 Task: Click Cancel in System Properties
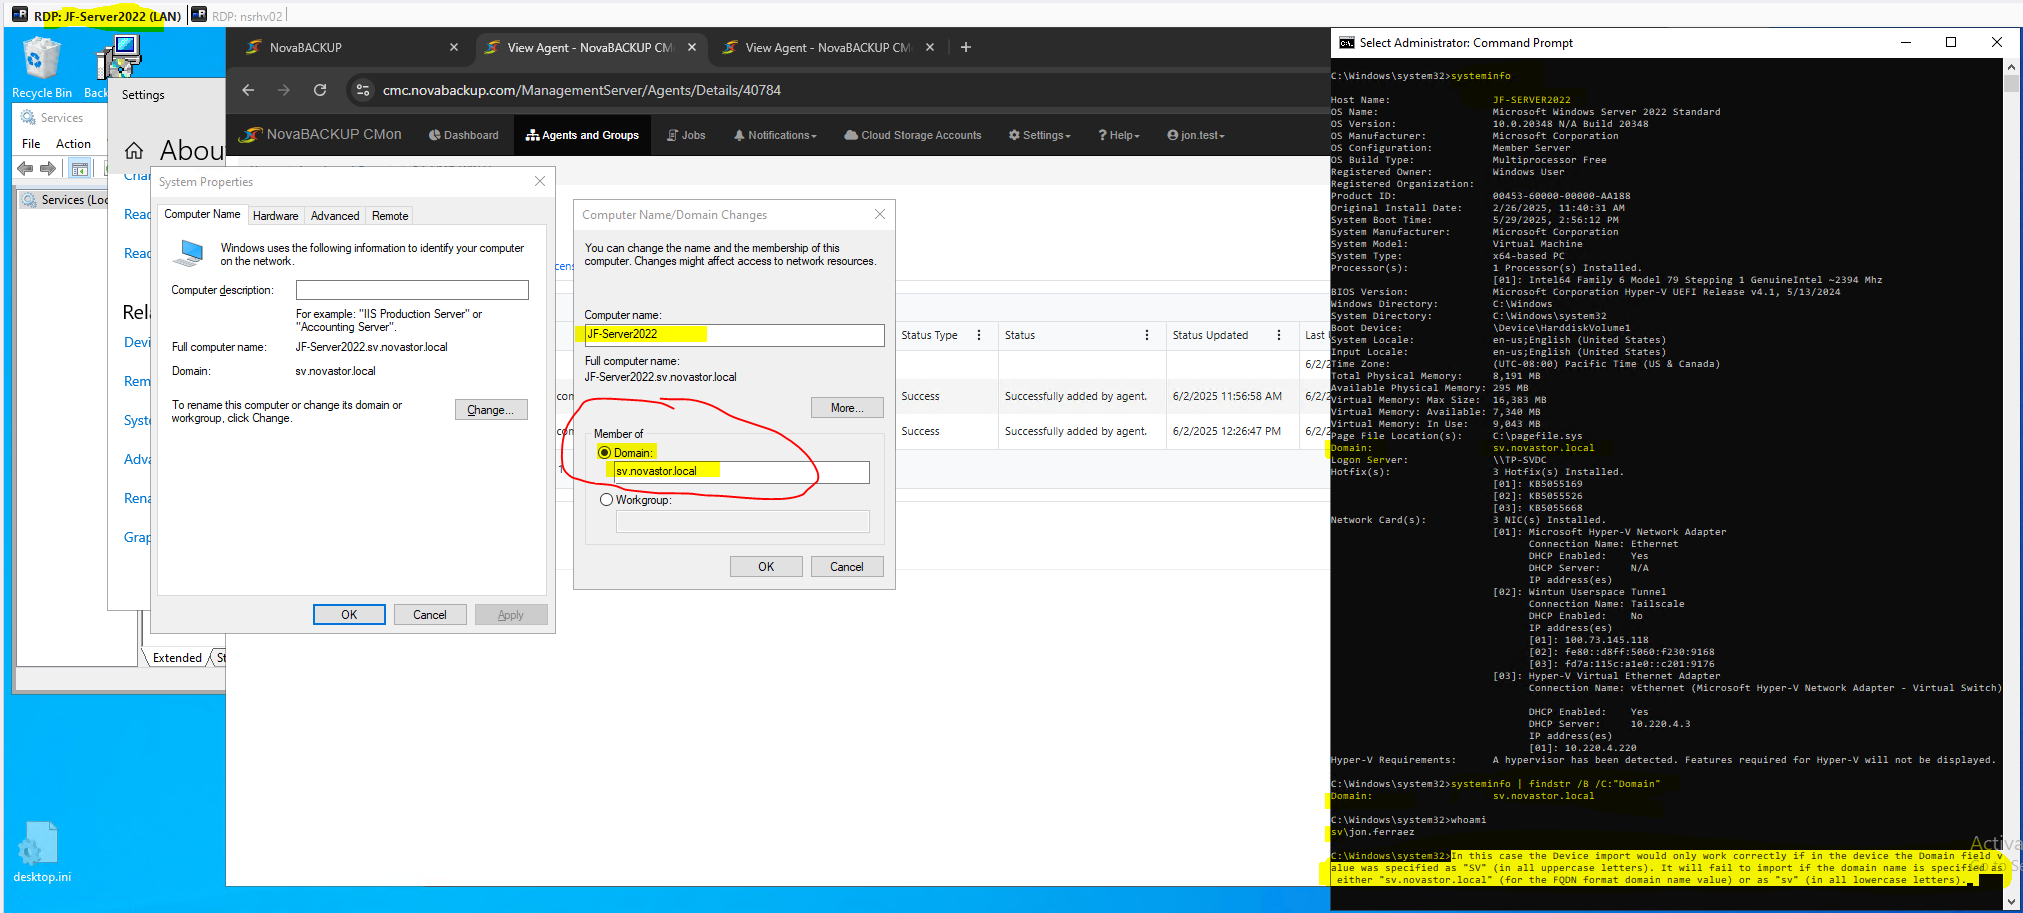[x=430, y=615]
